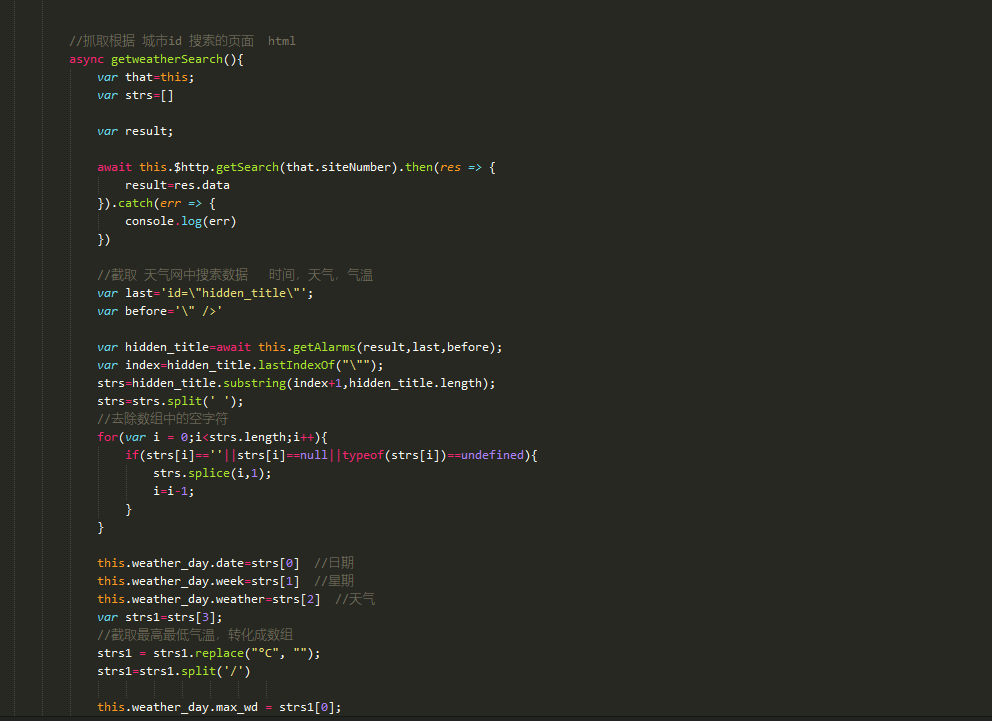Click the line defining var last hidden_title
The image size is (992, 721).
(x=205, y=293)
